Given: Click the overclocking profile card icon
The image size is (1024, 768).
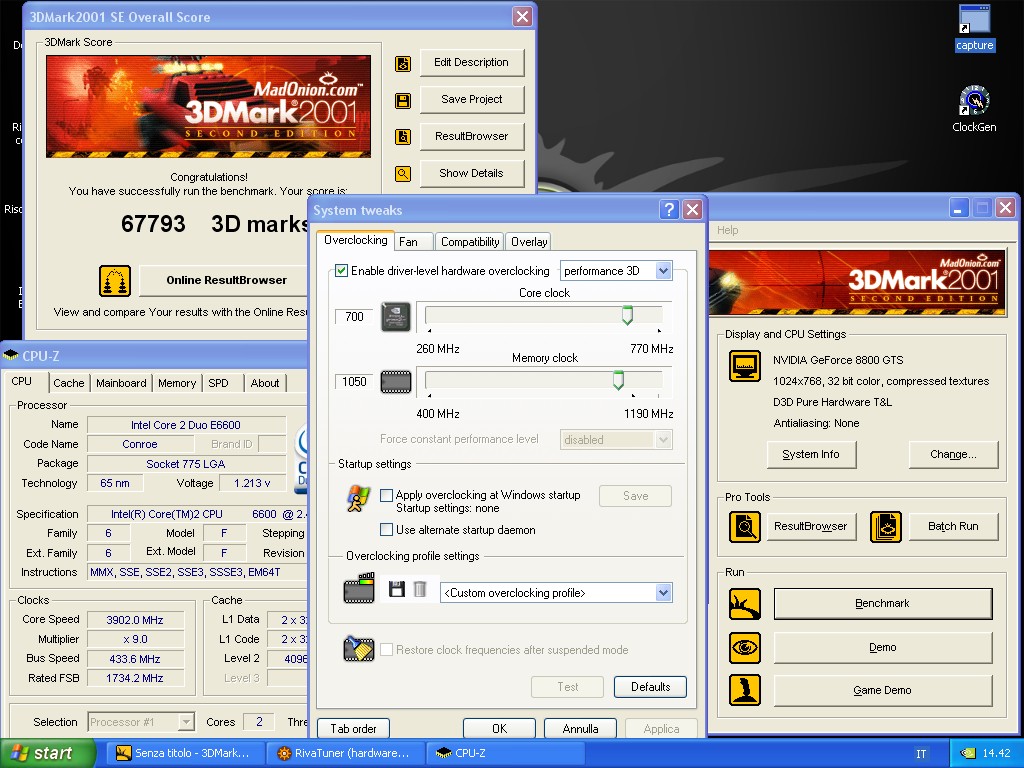Looking at the screenshot, I should click(359, 588).
